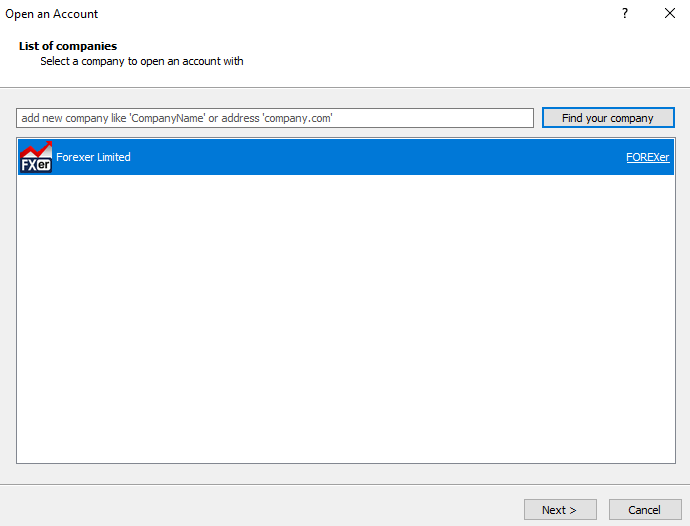
Task: Click the List of companies heading
Action: tap(67, 46)
